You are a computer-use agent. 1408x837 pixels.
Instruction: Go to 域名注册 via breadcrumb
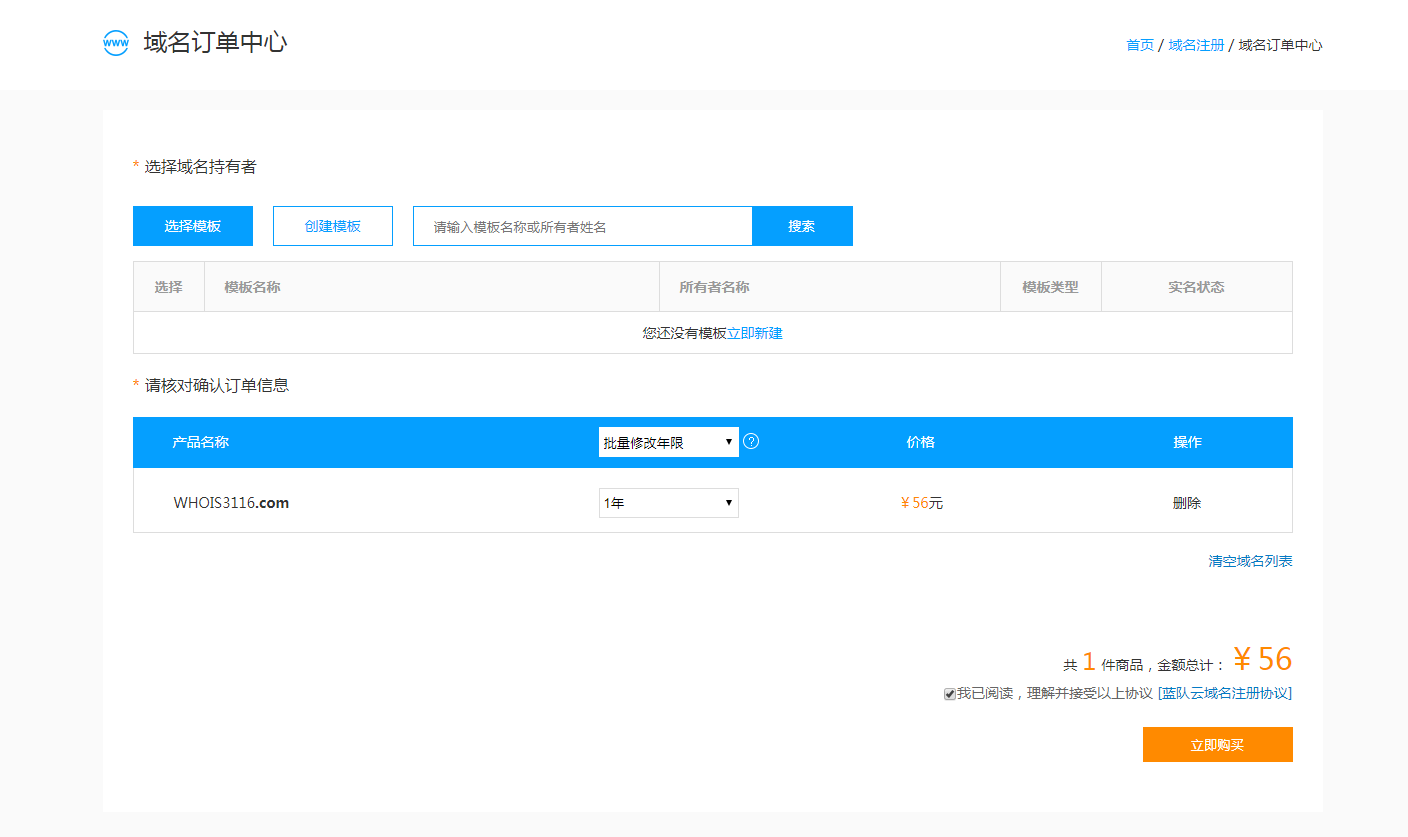point(1194,44)
